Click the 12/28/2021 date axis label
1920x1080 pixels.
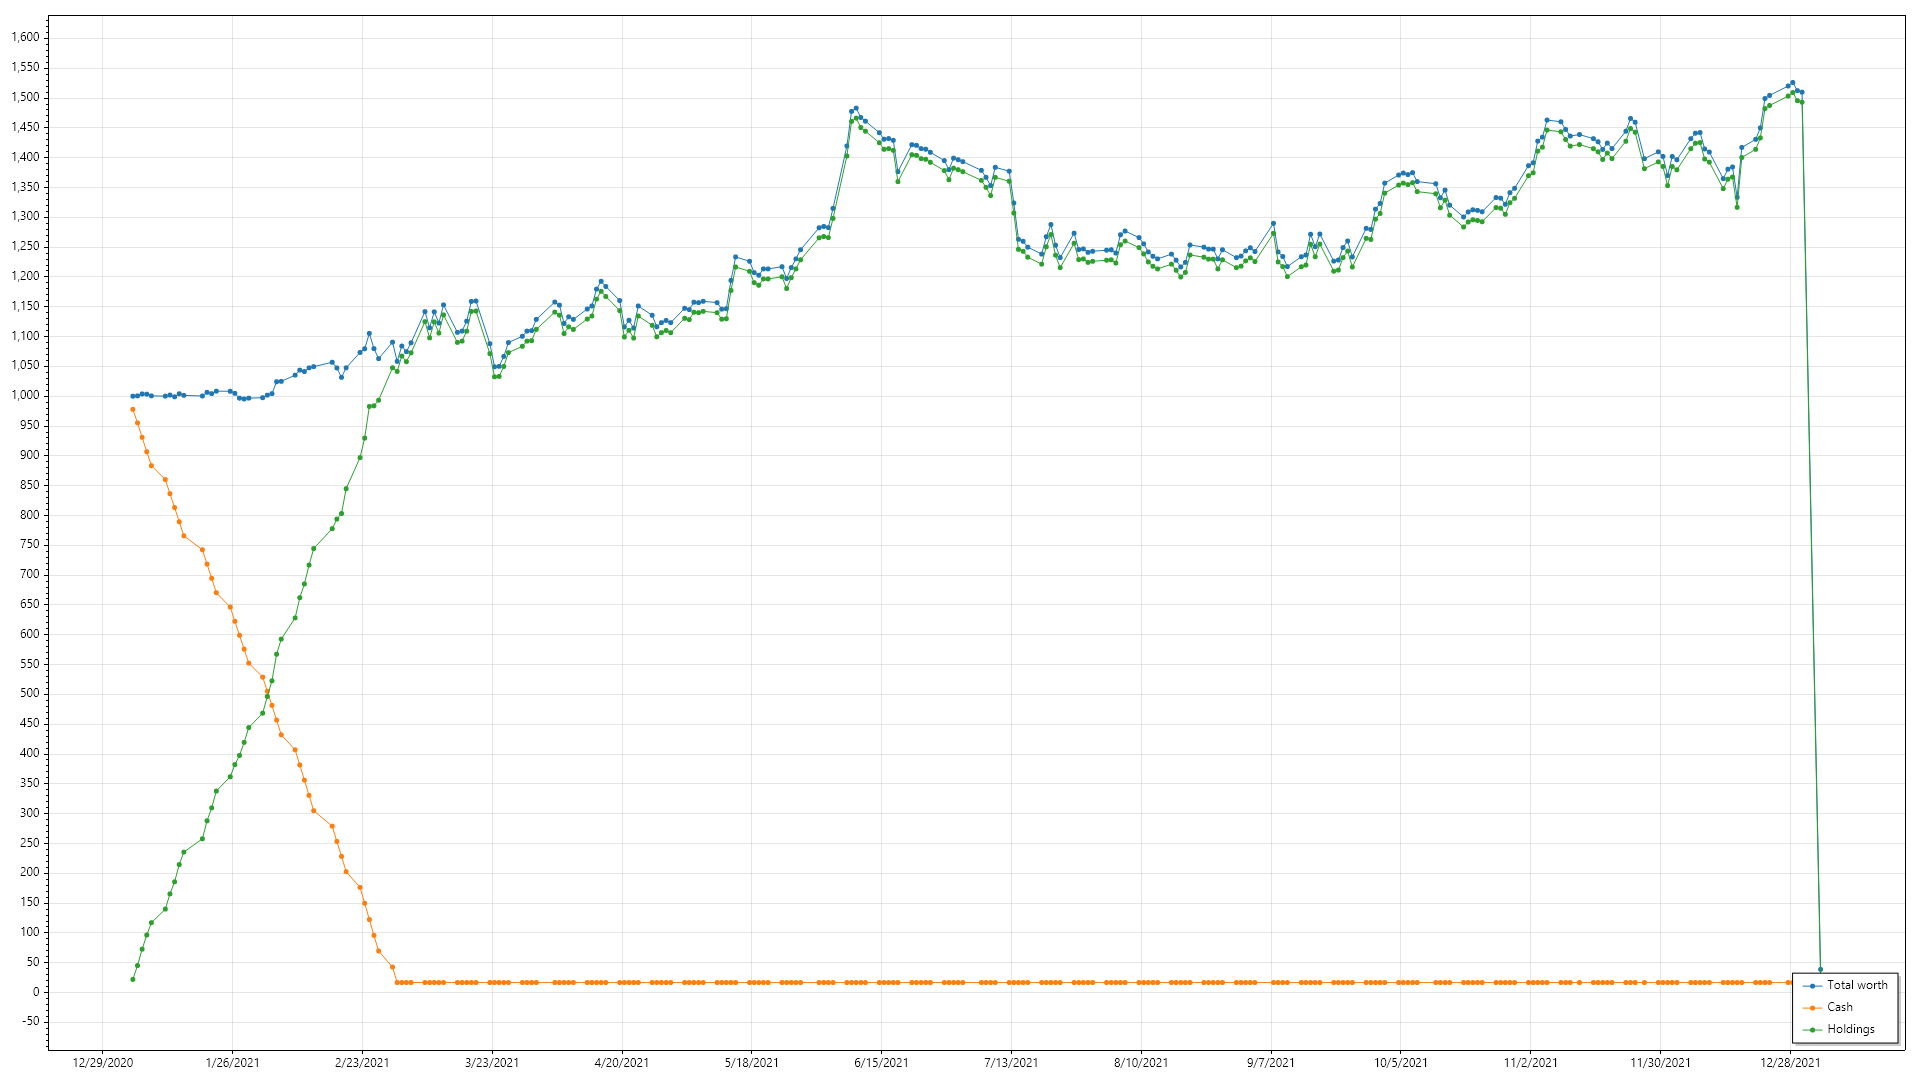(x=1791, y=1063)
